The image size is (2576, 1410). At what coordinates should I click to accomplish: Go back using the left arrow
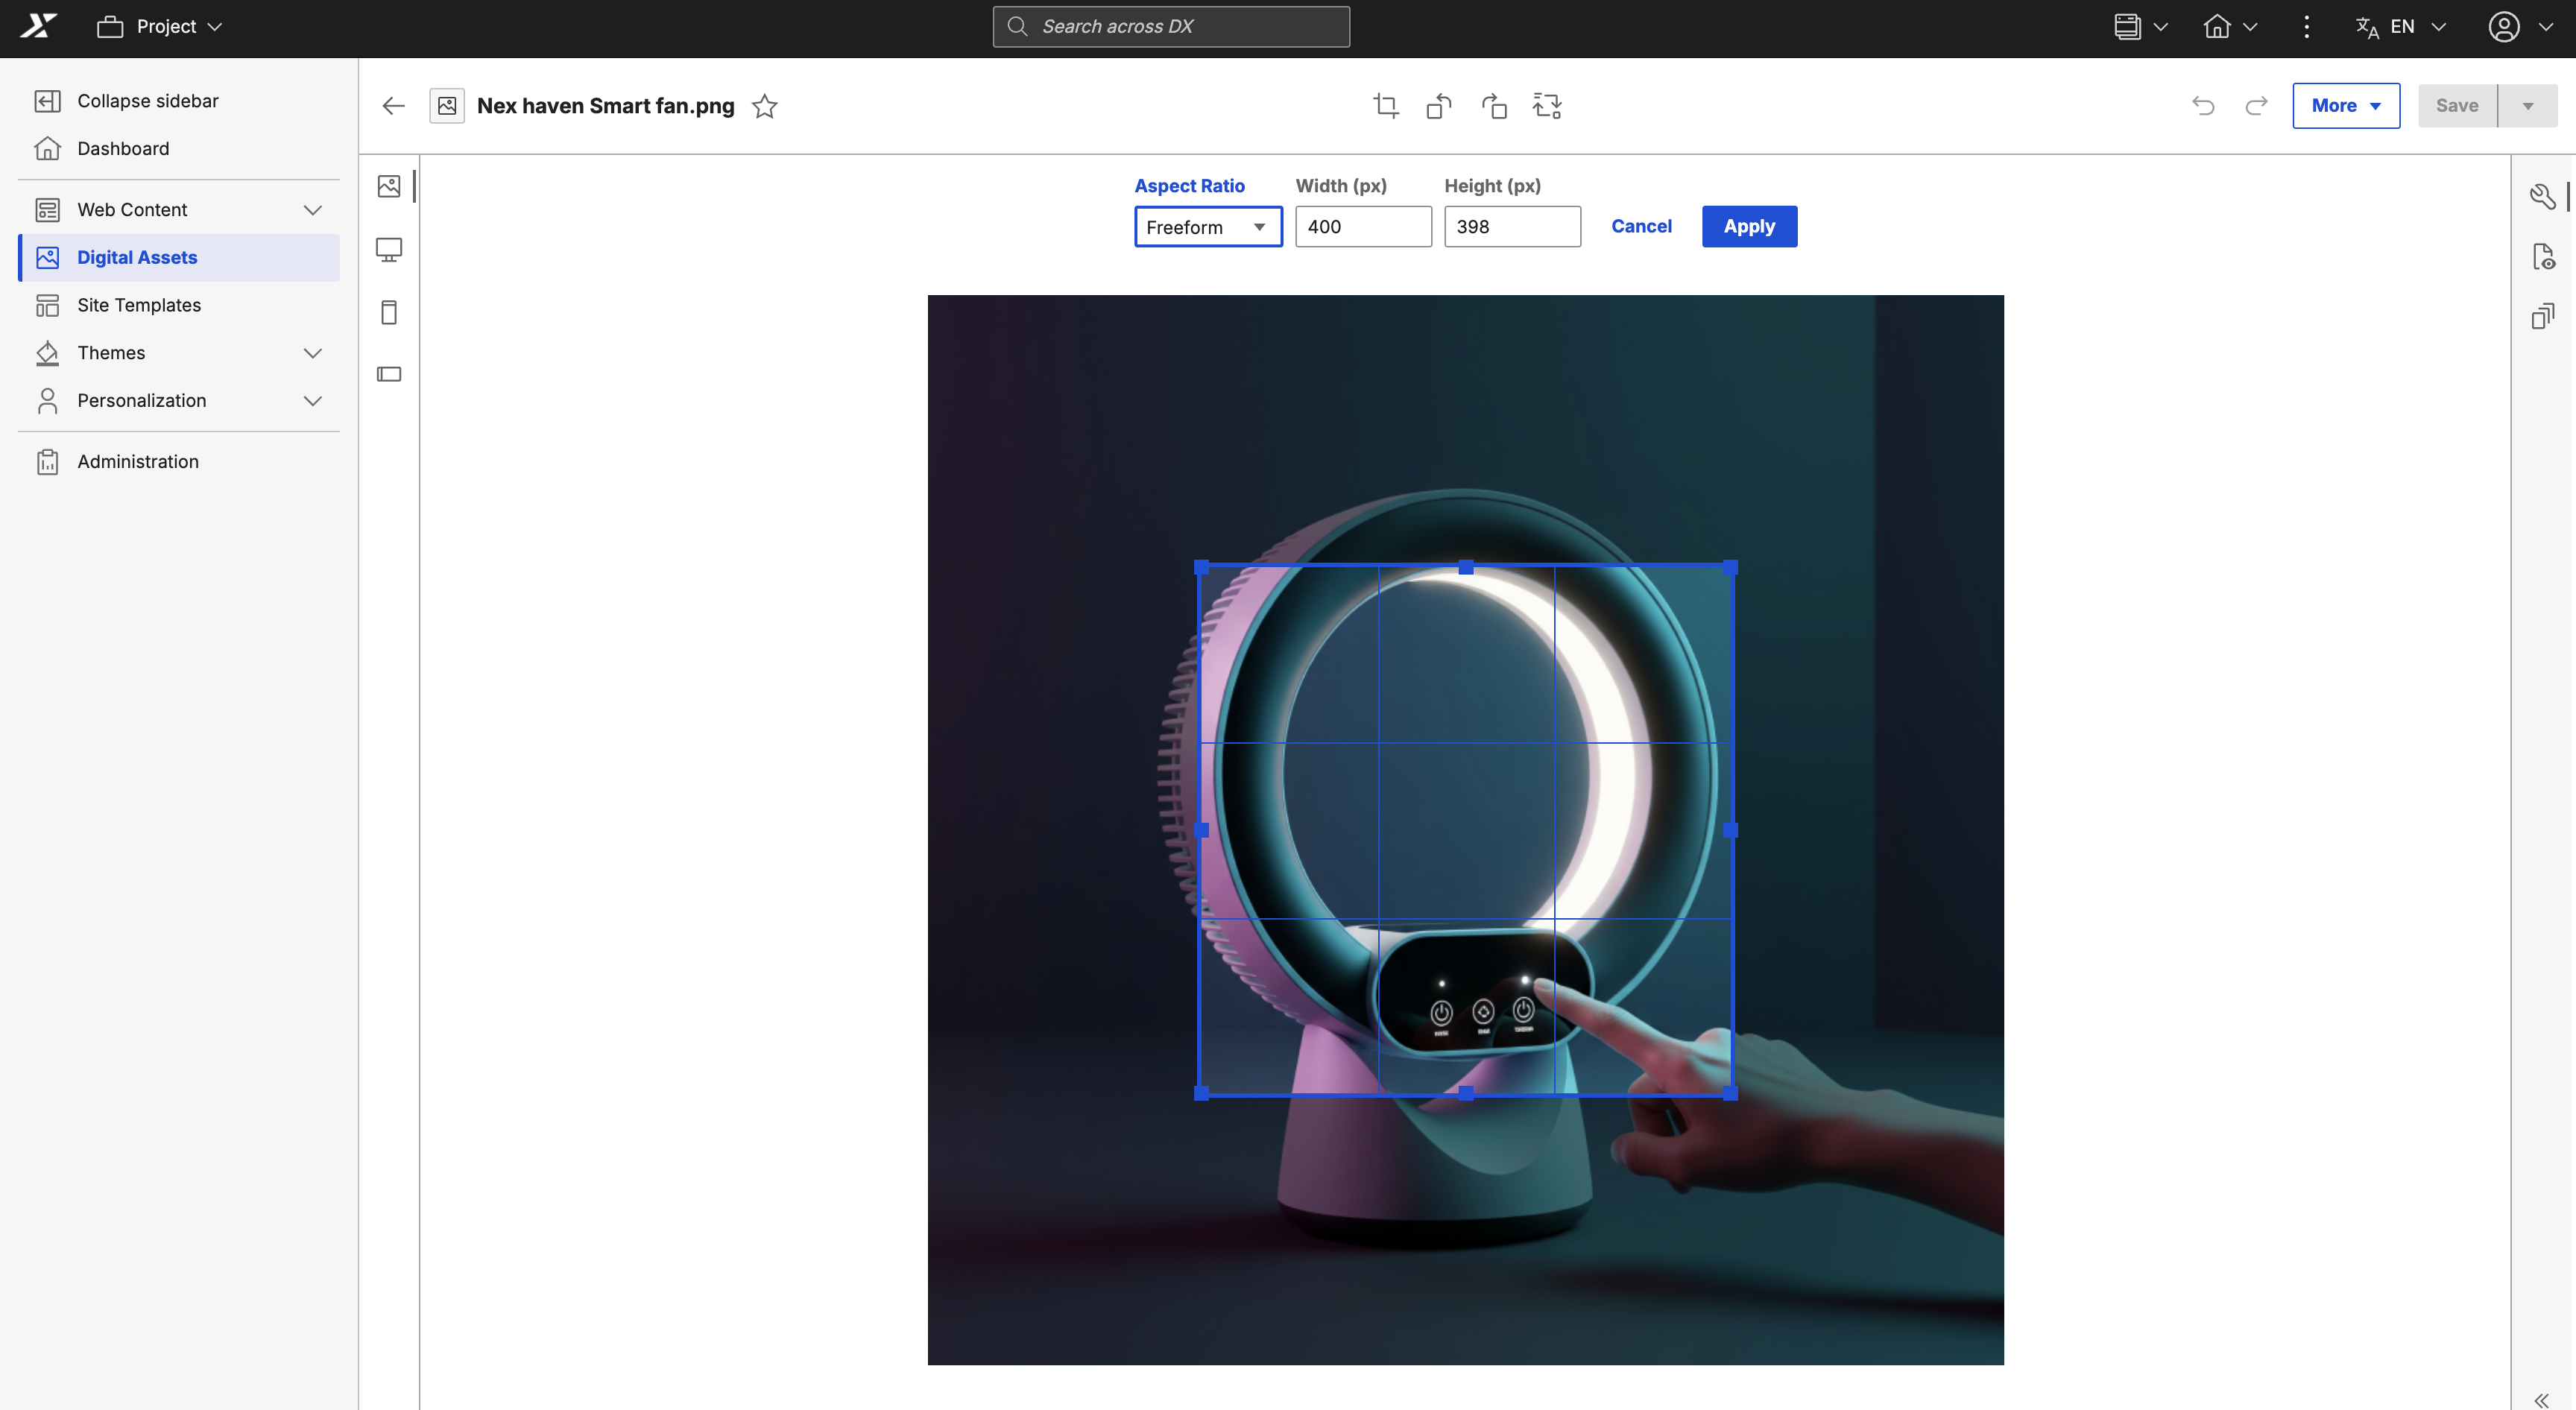tap(393, 105)
